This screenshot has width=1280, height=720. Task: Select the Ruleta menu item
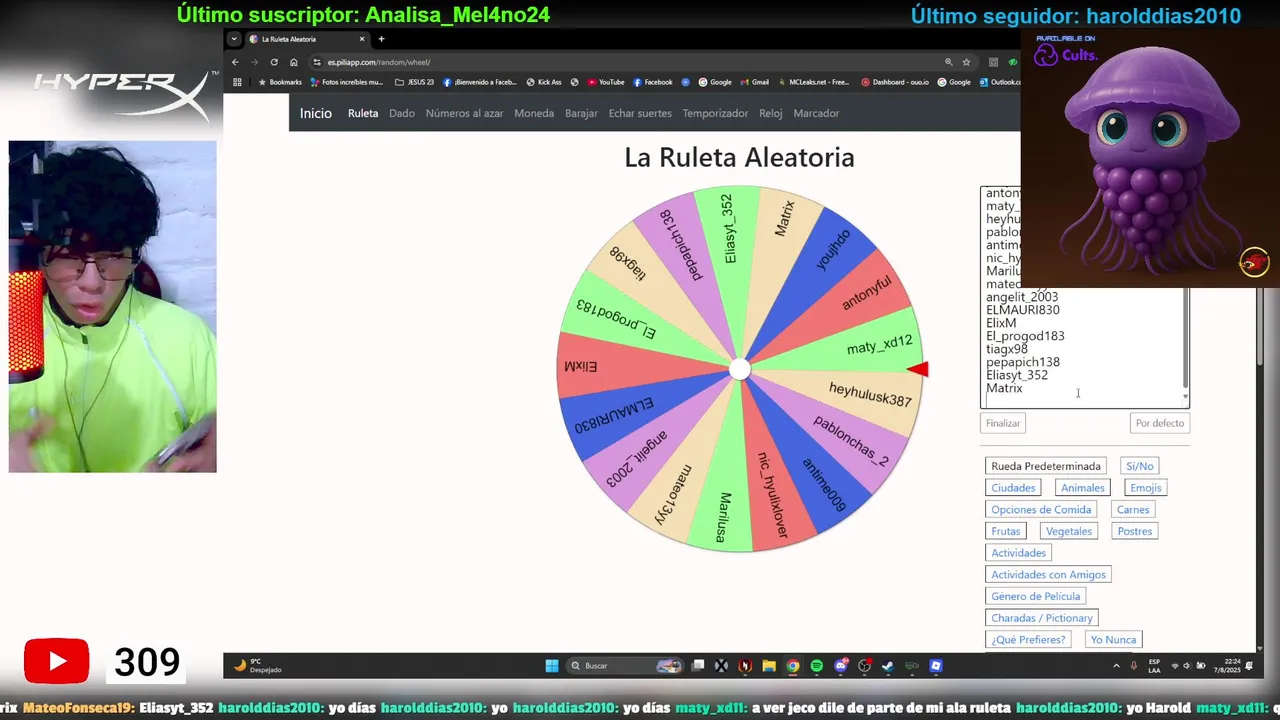(x=363, y=113)
